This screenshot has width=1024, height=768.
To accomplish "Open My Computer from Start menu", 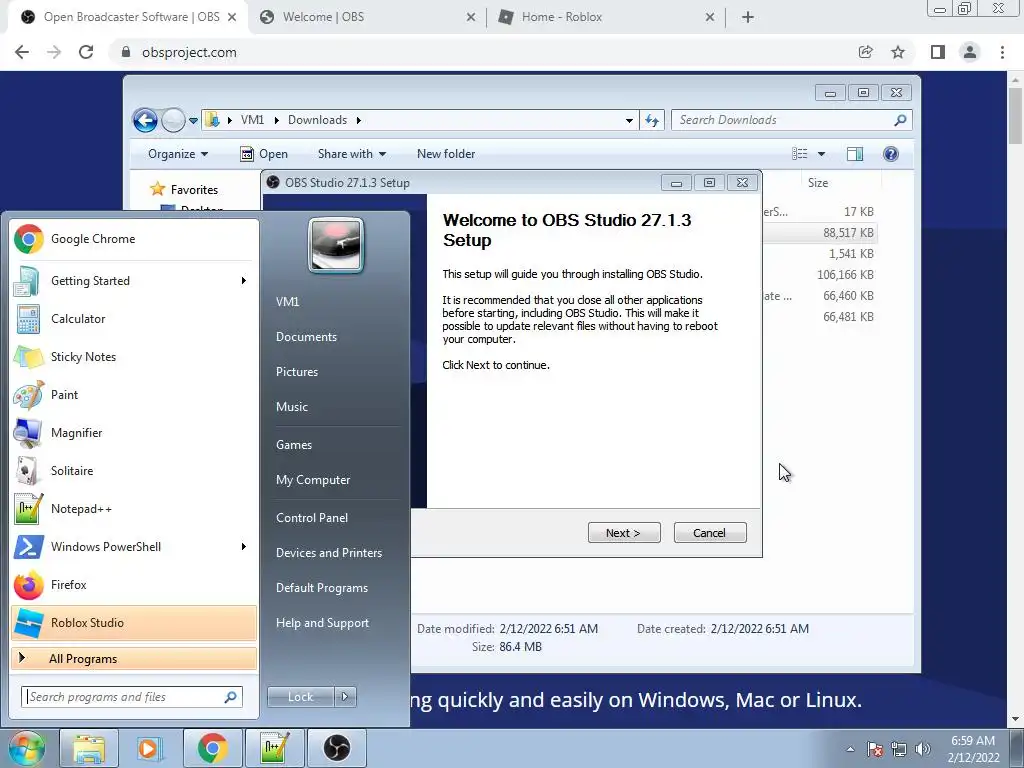I will [x=313, y=480].
